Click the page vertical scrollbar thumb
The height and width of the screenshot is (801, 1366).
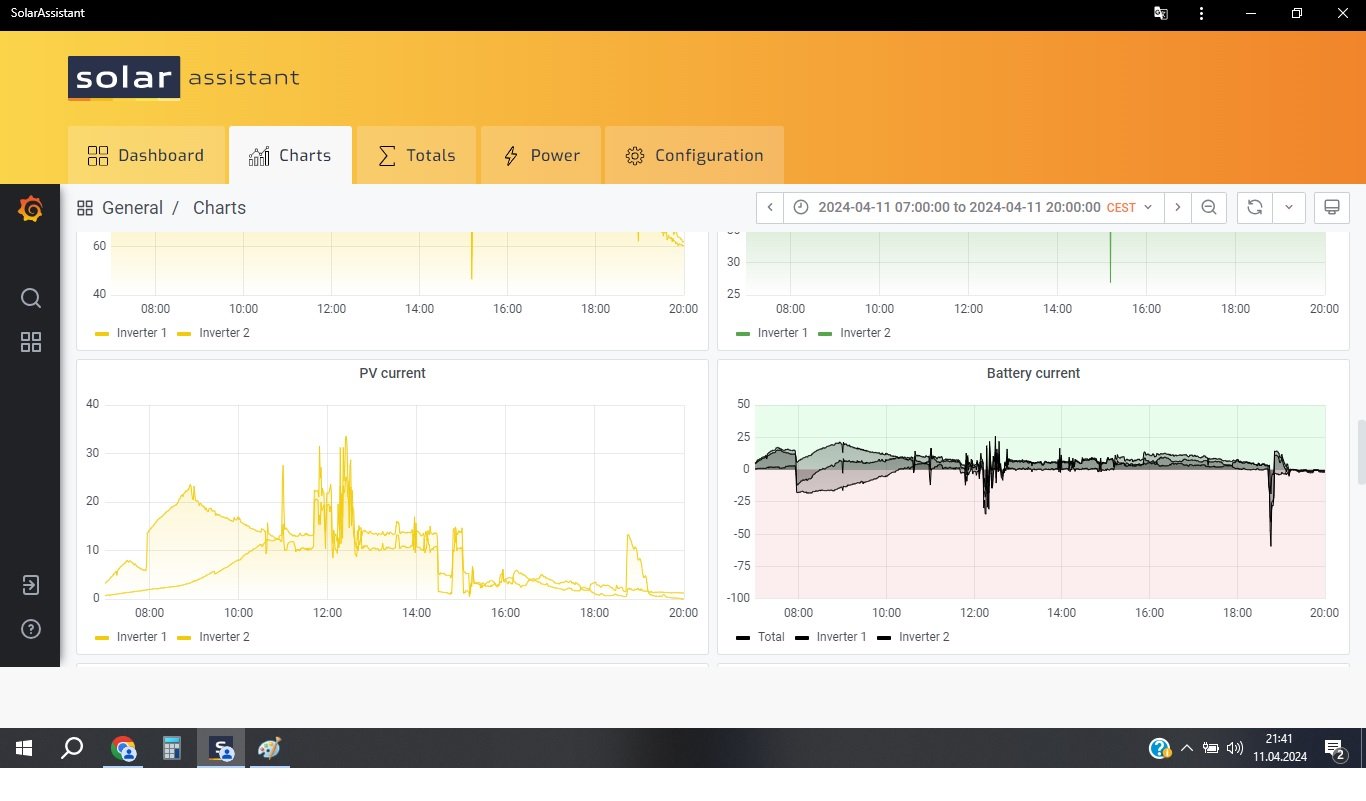tap(1359, 451)
